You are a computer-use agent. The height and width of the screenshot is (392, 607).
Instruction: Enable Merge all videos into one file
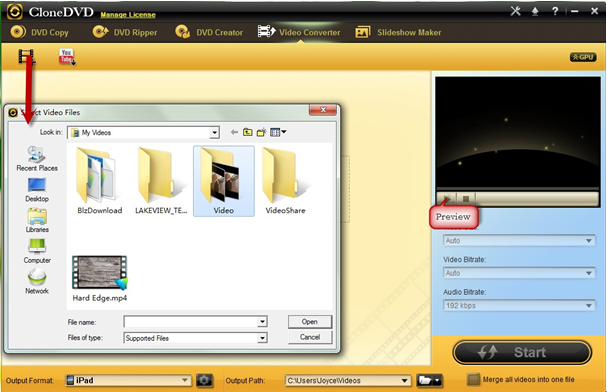(x=473, y=380)
